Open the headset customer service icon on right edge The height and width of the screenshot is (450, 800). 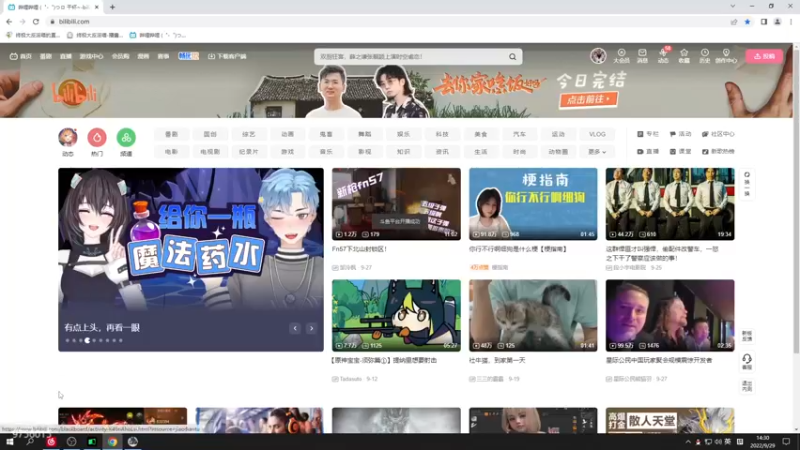[747, 361]
